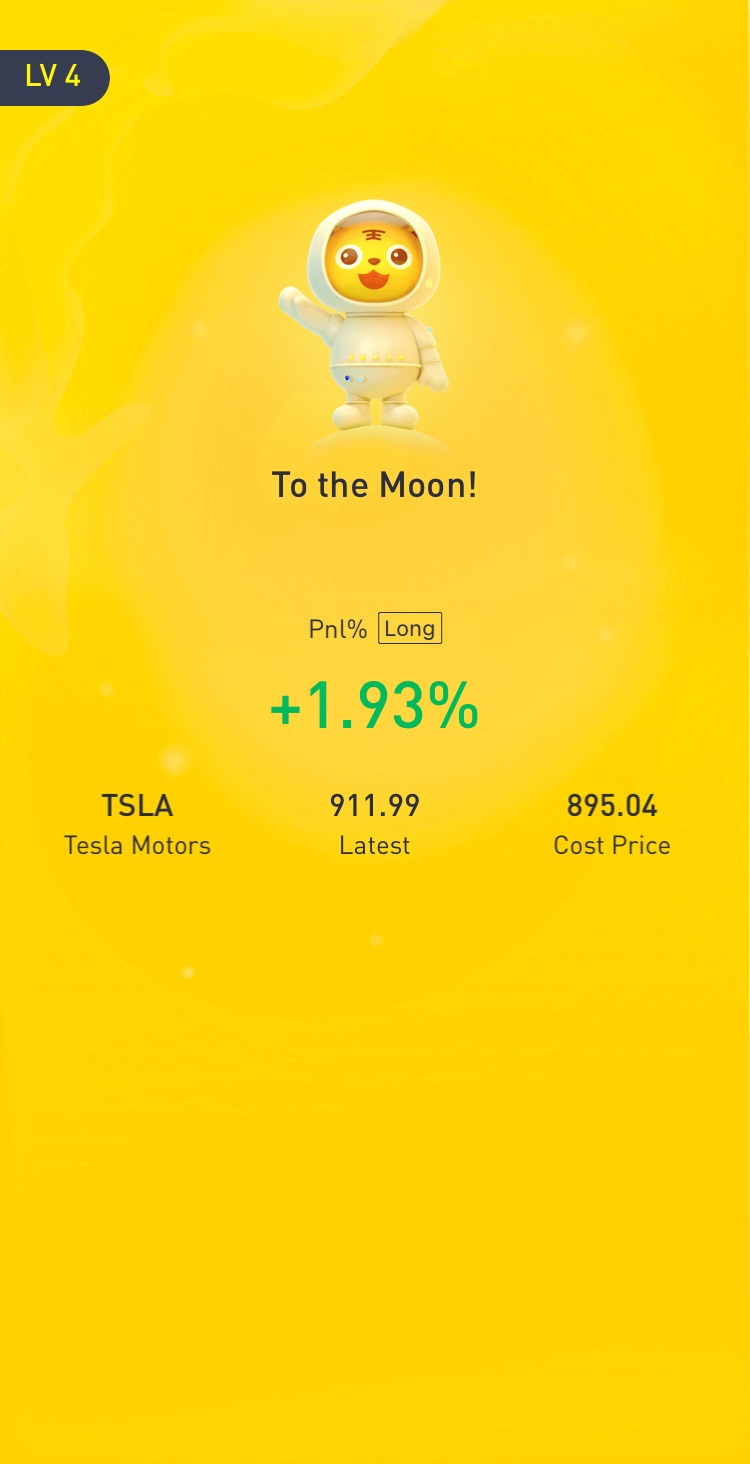Tap the "To the Moon!" caption
750x1464 pixels.
374,485
